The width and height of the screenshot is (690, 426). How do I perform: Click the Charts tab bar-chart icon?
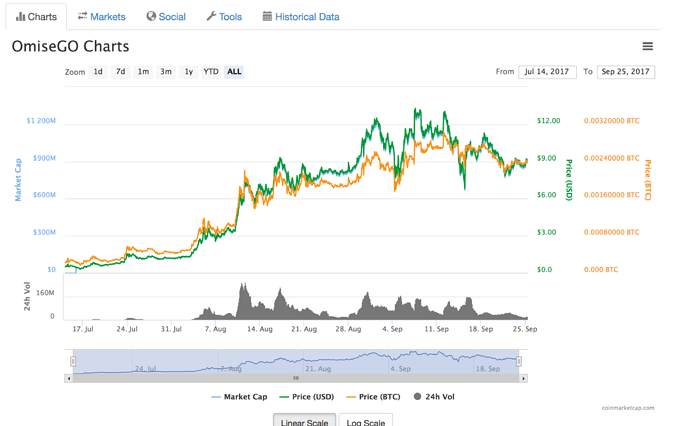point(20,17)
